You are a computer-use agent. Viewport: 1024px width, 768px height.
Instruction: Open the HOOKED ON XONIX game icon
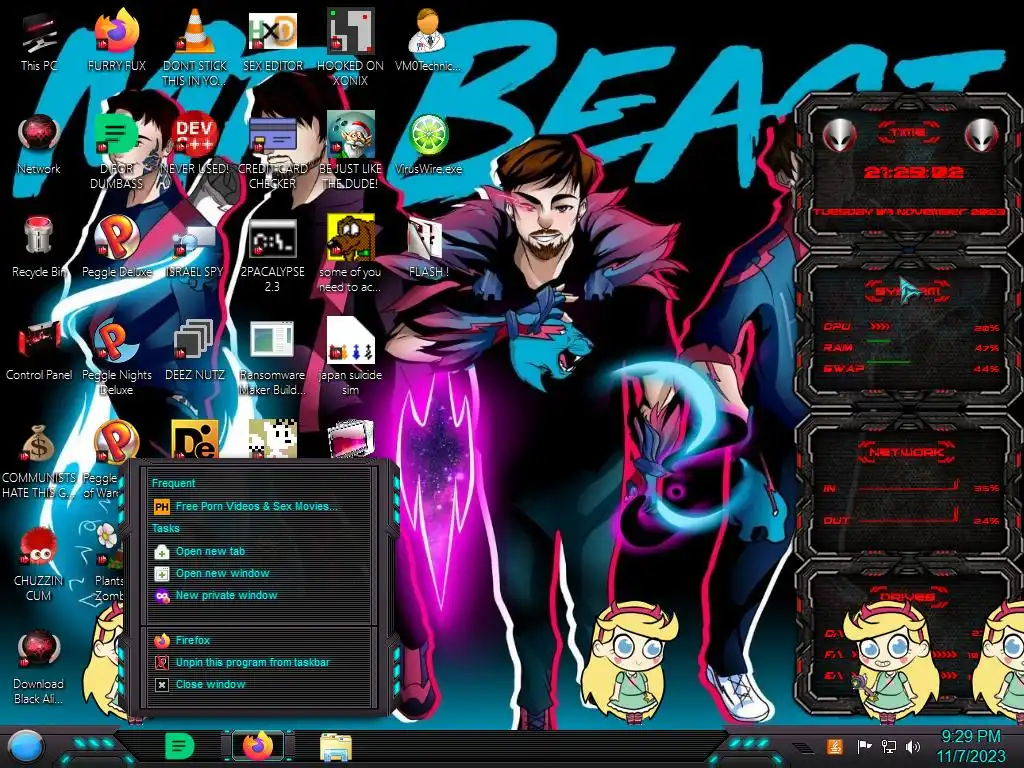[x=350, y=48]
